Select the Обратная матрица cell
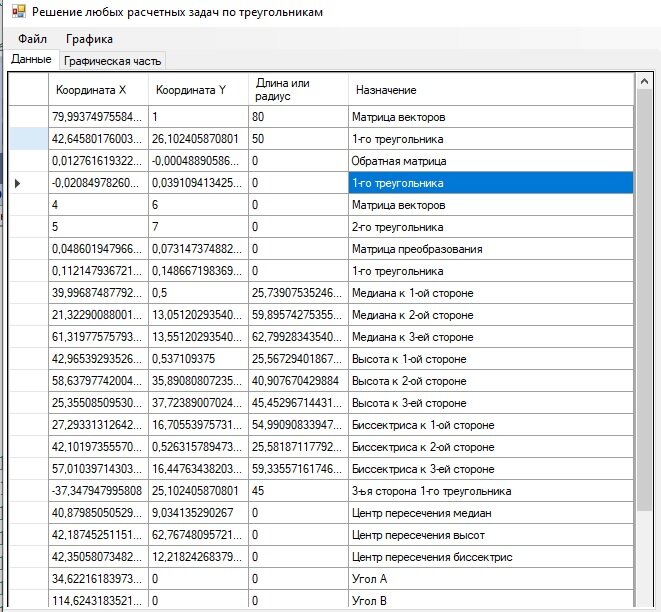 (491, 161)
